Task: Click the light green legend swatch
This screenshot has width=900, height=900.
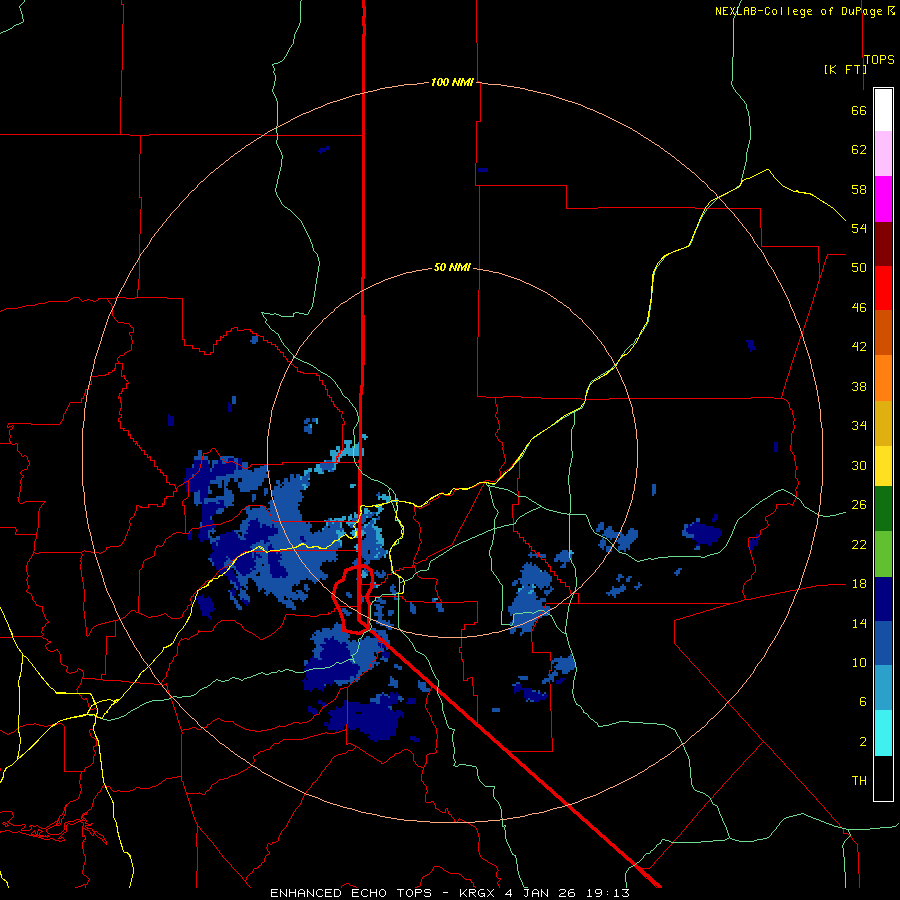Action: pyautogui.click(x=883, y=554)
